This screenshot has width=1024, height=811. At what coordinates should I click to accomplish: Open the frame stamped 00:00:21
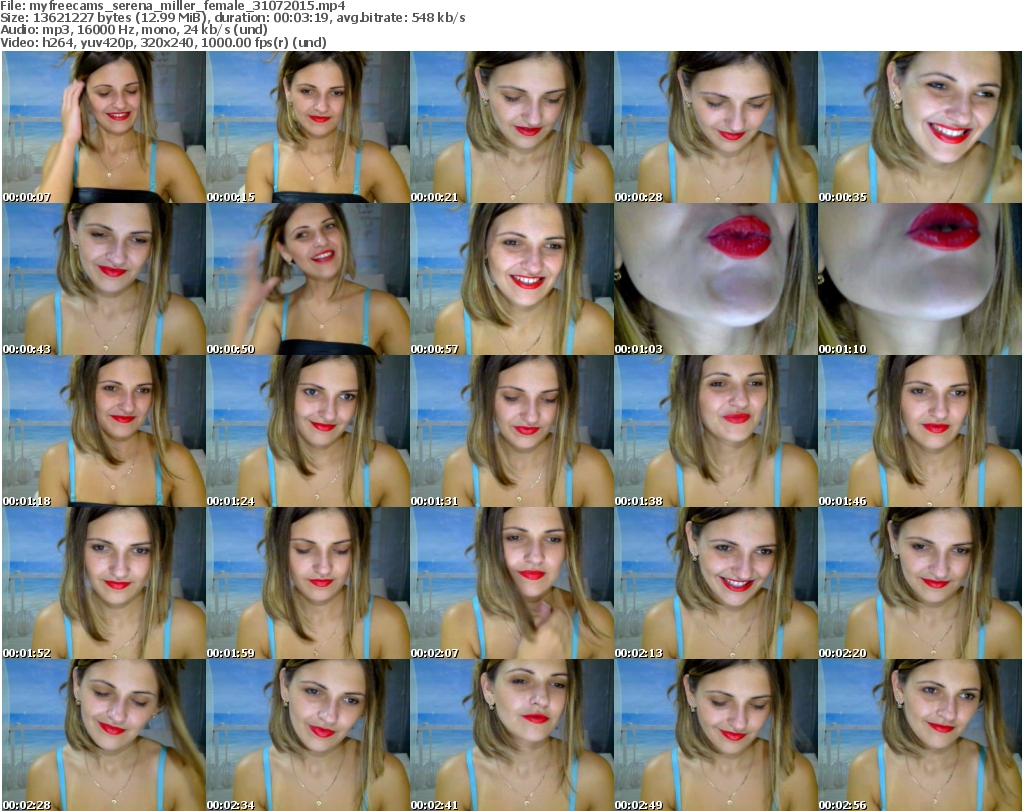click(512, 127)
